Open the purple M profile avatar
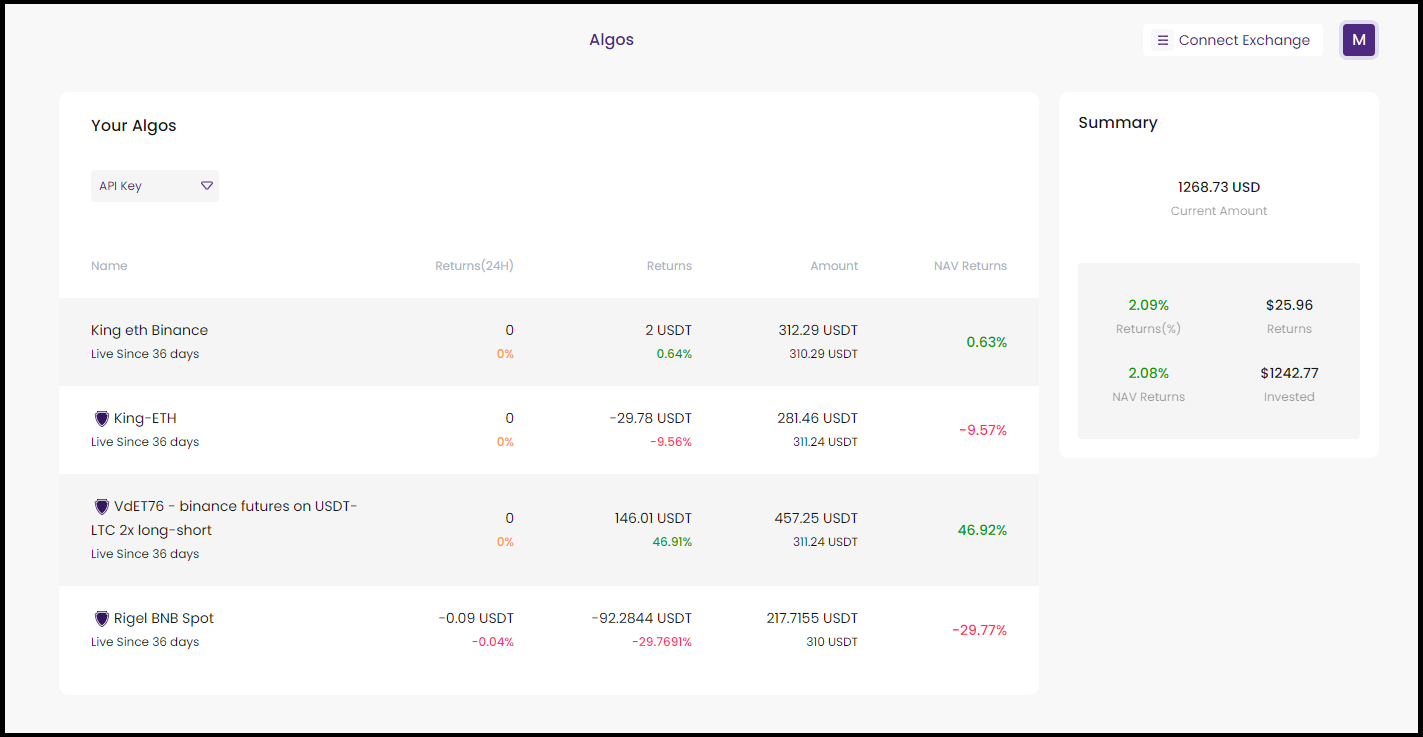The width and height of the screenshot is (1423, 737). pyautogui.click(x=1358, y=40)
